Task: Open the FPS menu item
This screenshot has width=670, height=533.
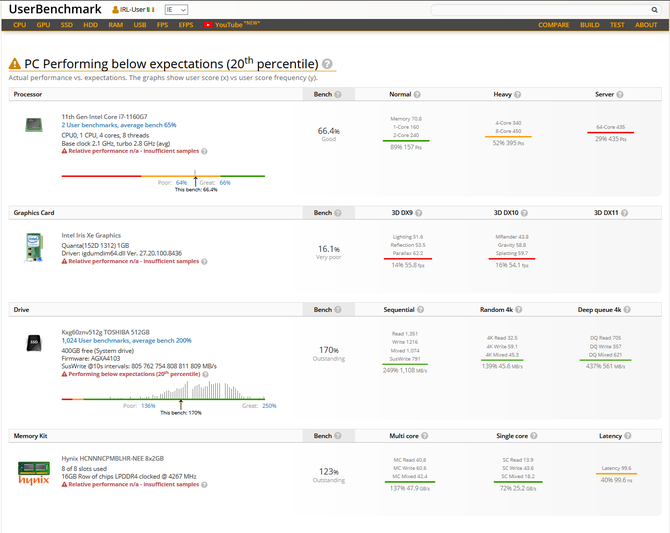Action: 162,25
